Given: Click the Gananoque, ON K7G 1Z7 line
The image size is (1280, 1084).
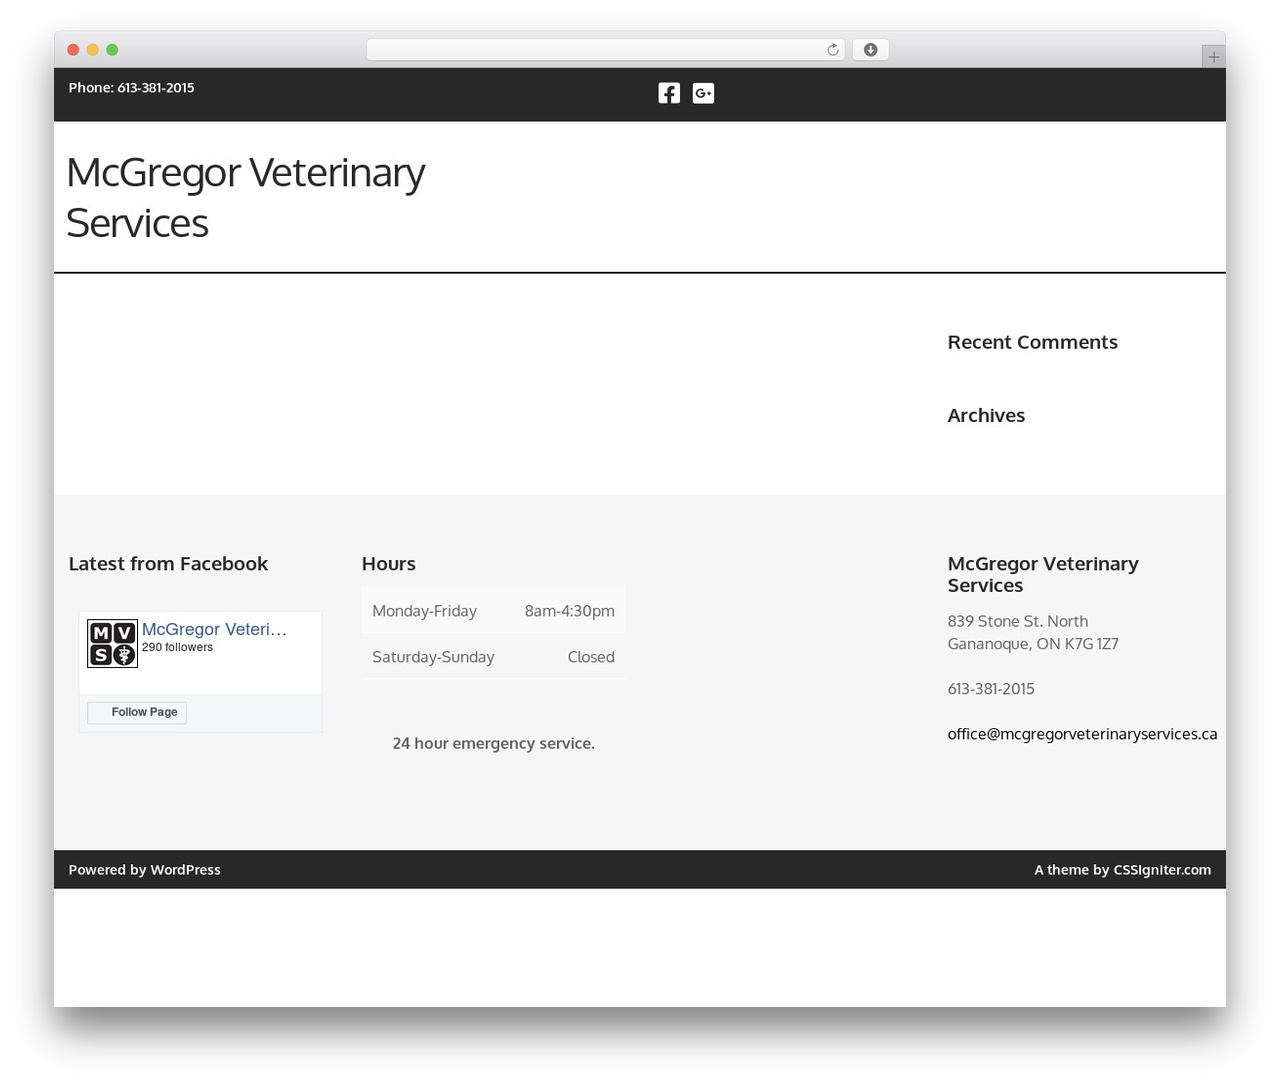Looking at the screenshot, I should click(x=1033, y=644).
